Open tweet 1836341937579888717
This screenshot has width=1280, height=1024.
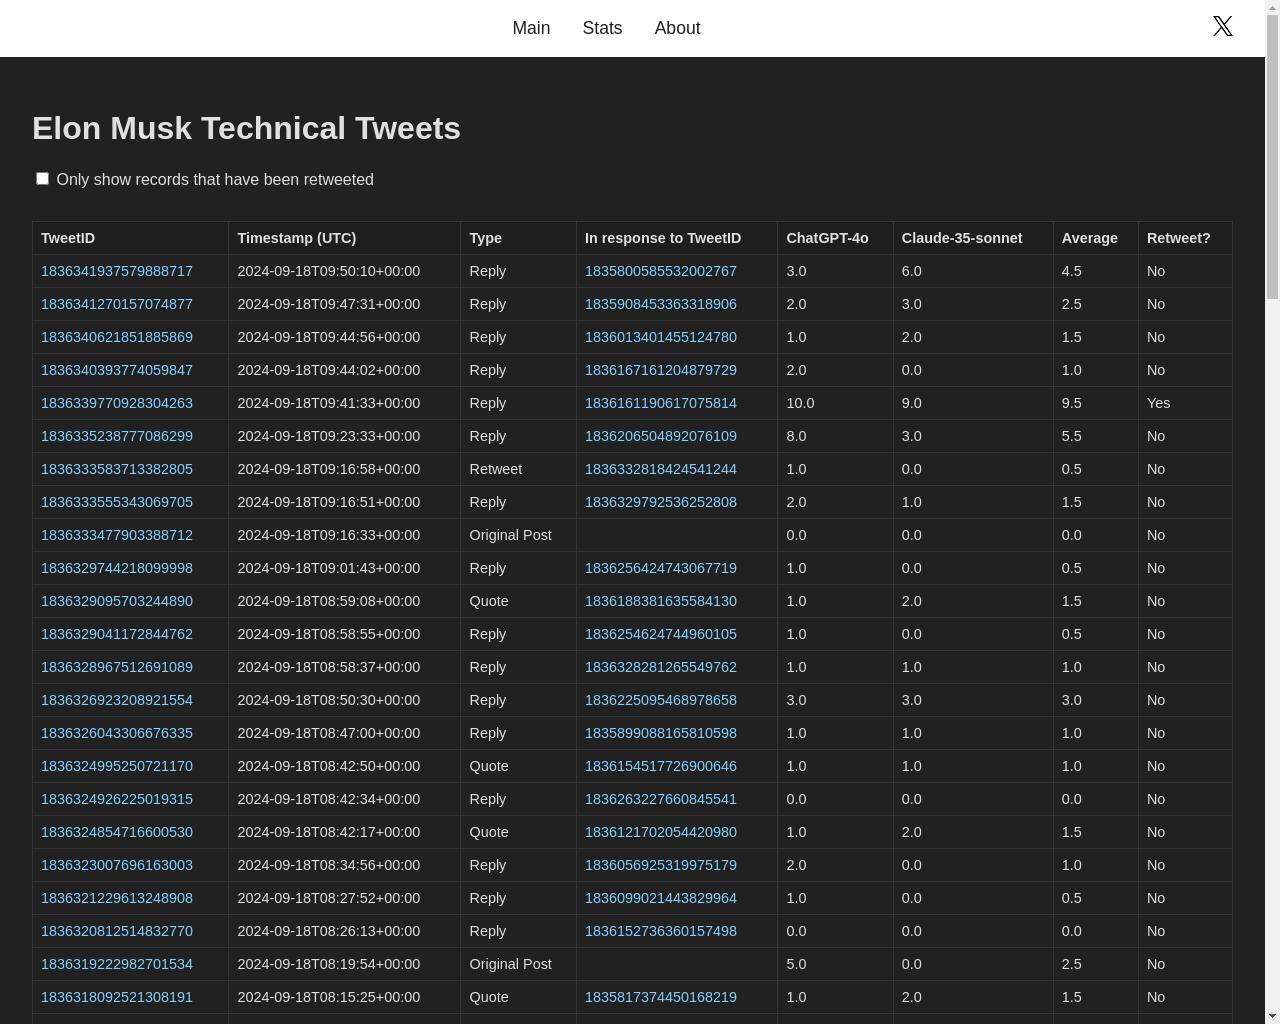(x=117, y=271)
